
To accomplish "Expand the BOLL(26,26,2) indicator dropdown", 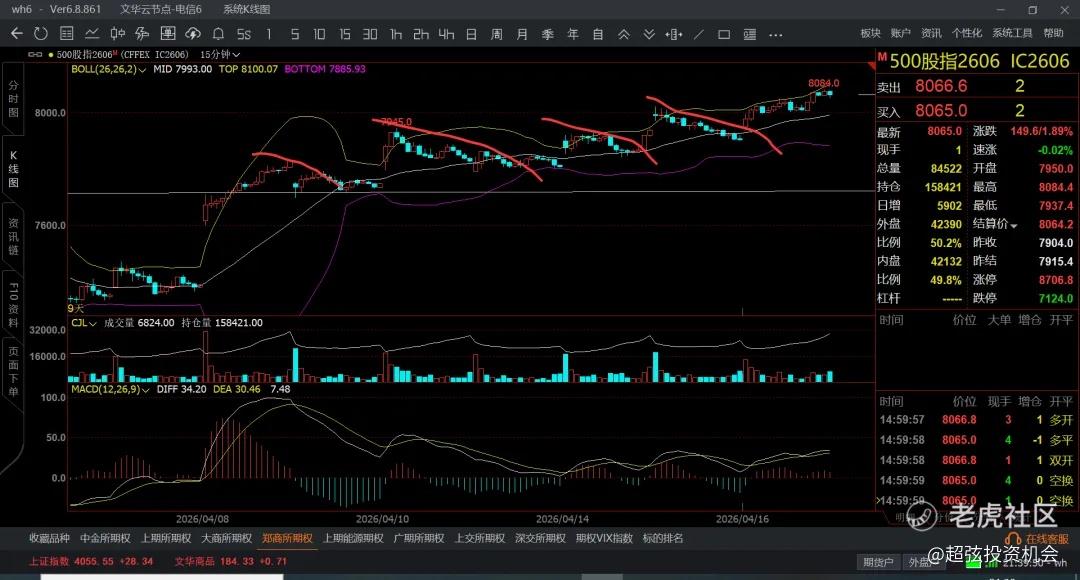I will (x=143, y=70).
